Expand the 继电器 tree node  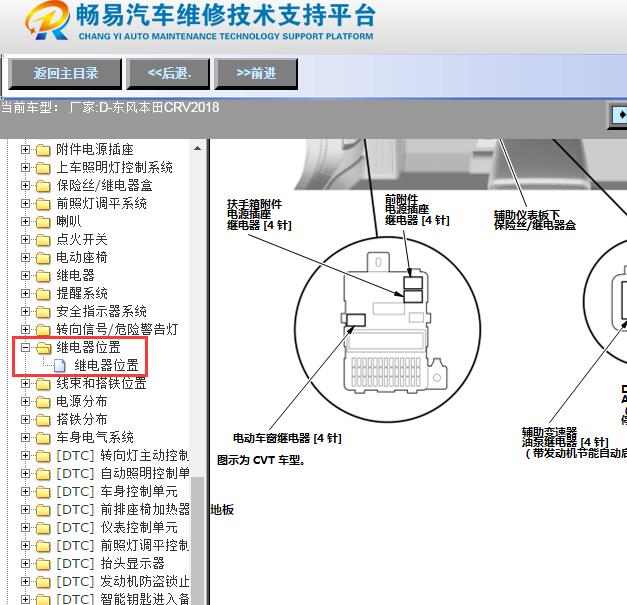[x=25, y=275]
